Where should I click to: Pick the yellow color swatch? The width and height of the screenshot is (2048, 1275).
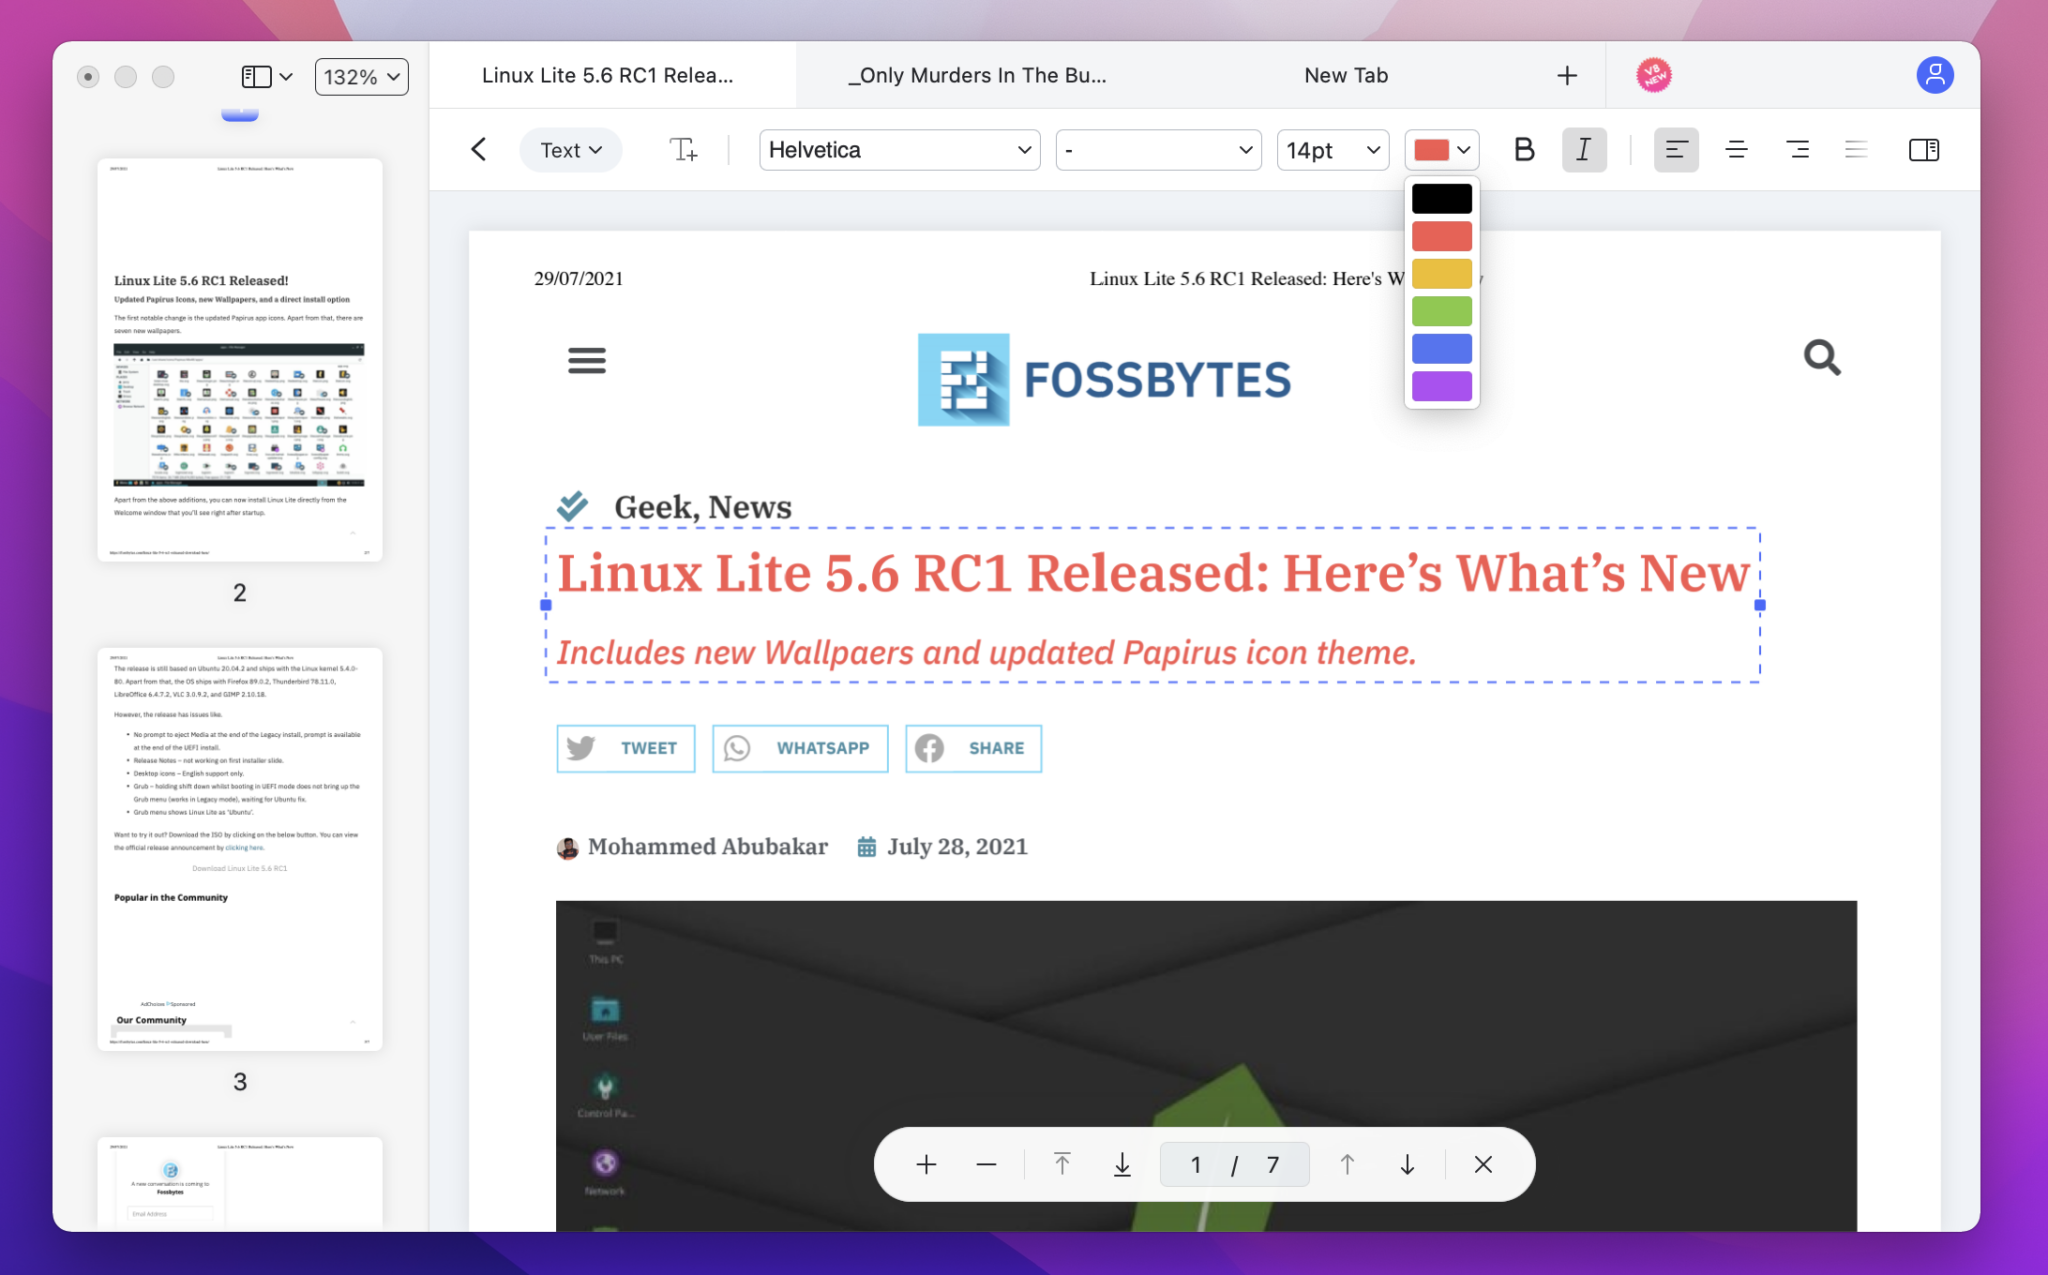click(x=1441, y=274)
